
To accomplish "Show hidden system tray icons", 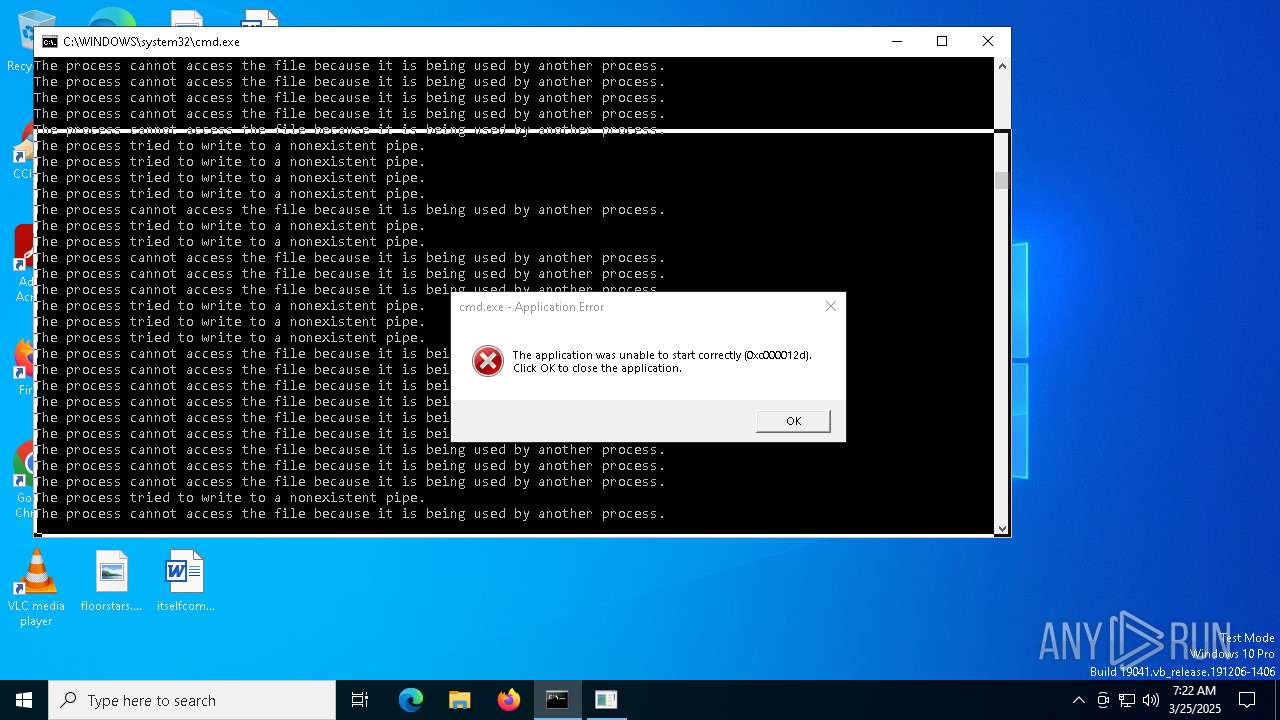I will pyautogui.click(x=1078, y=700).
